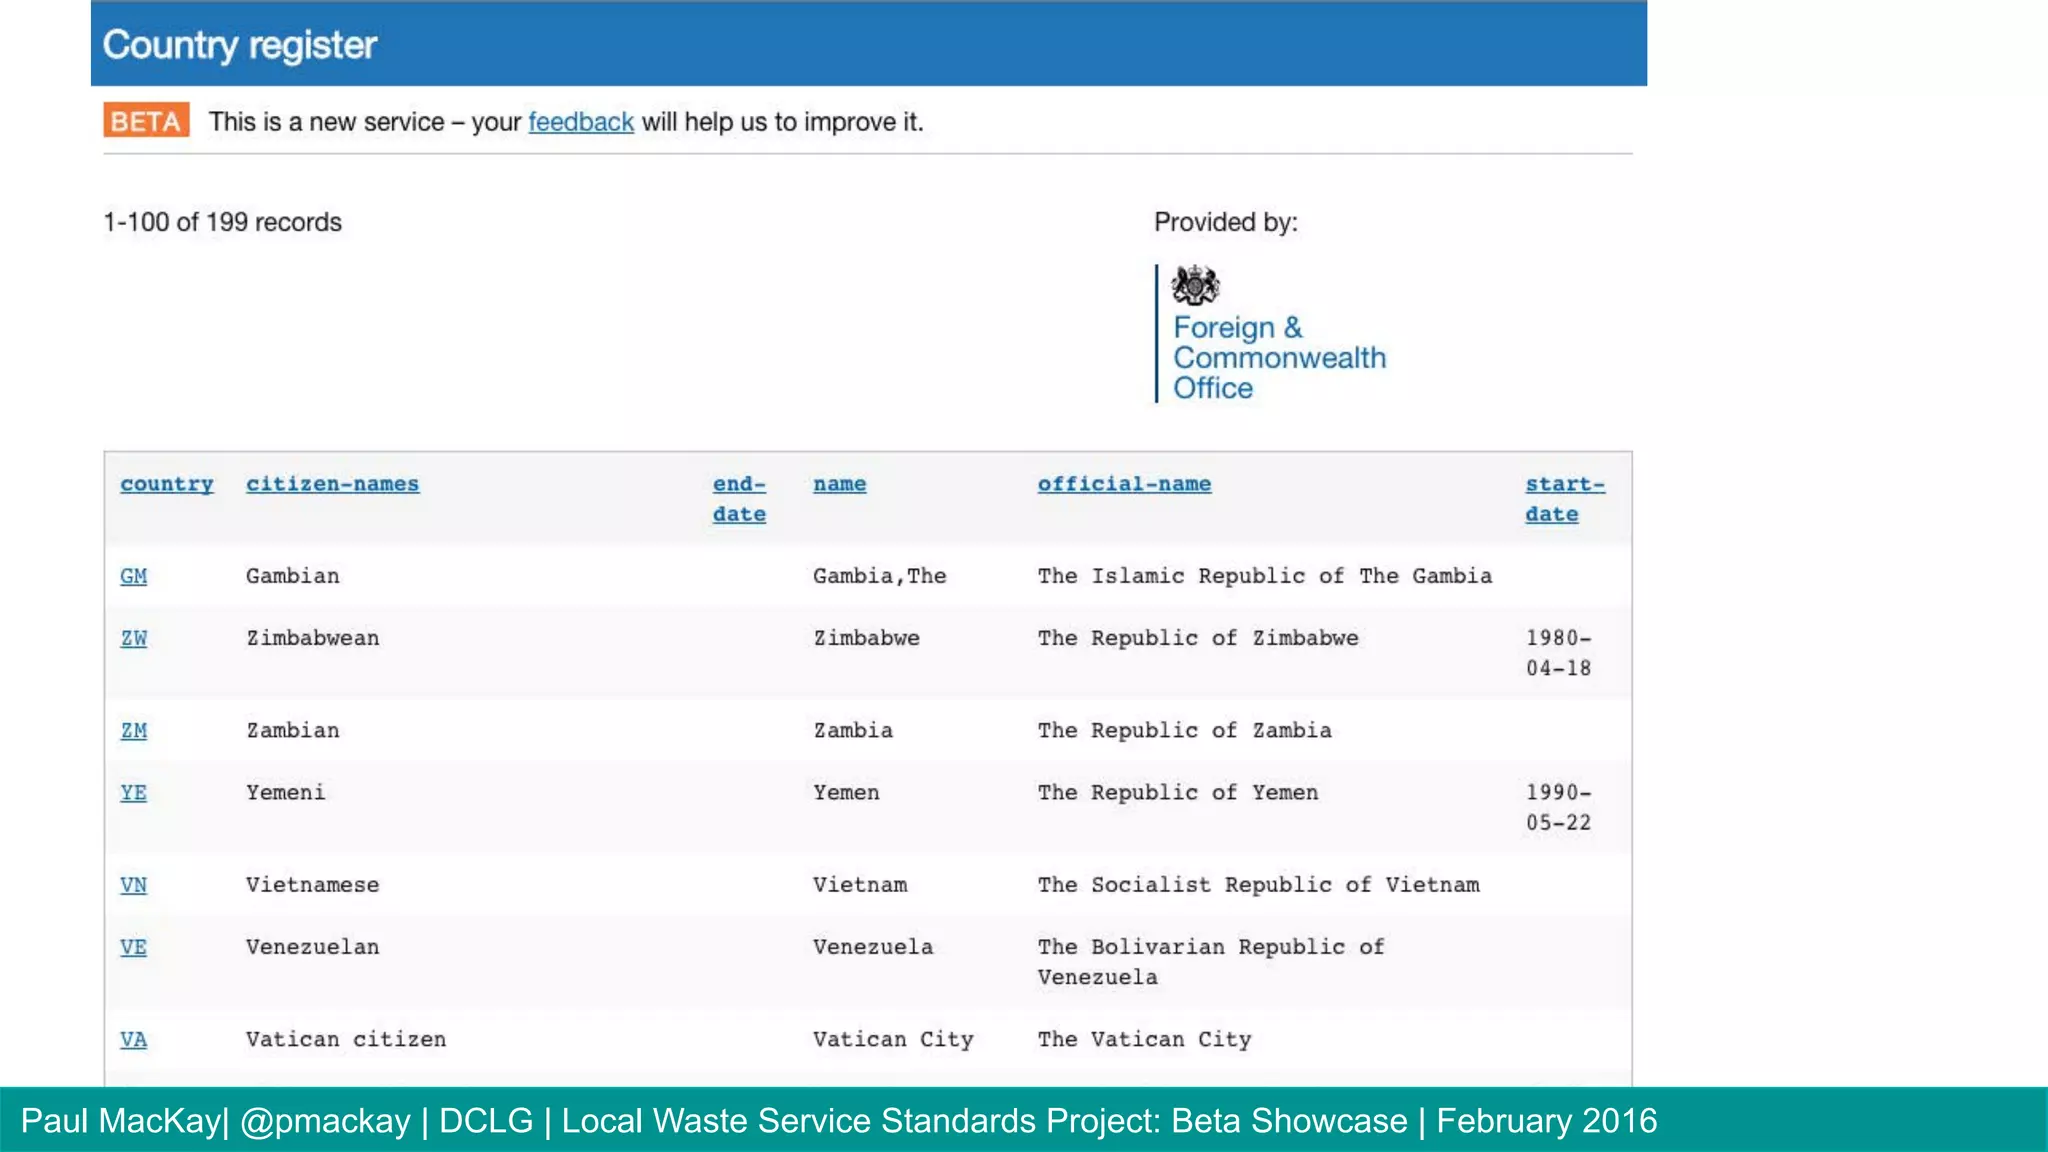Click the 'Zambia' name cell
This screenshot has width=2048, height=1152.
[853, 731]
